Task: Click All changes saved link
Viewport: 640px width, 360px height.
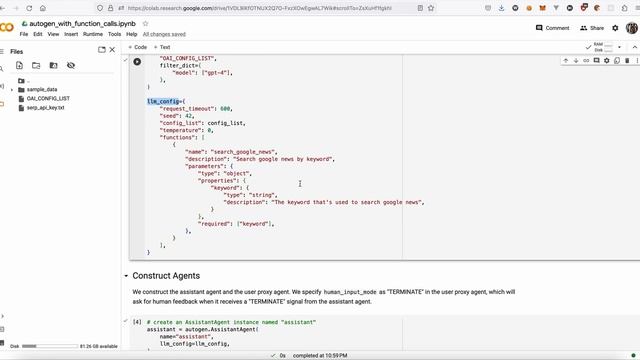Action: (164, 34)
